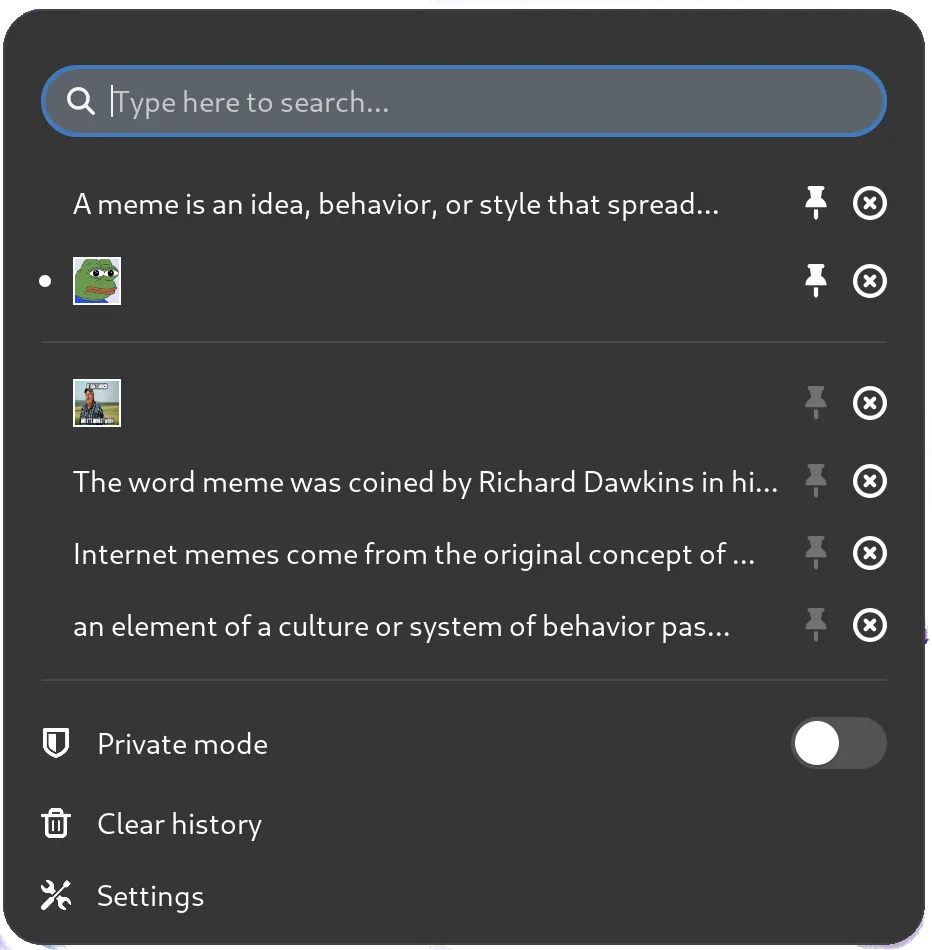Remove the Pepe frog image from history
The image size is (932, 950).
coord(869,282)
